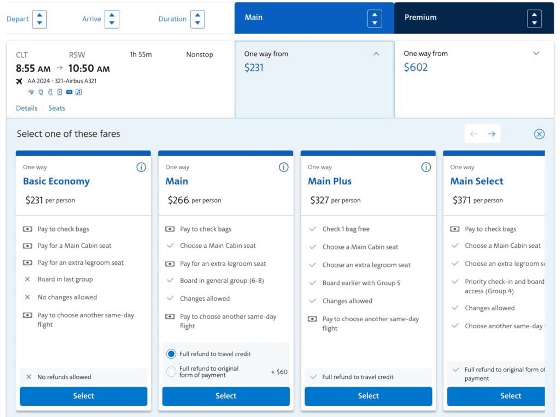Click the airplane icon beside AA 2024
560x417 pixels.
pyautogui.click(x=19, y=81)
